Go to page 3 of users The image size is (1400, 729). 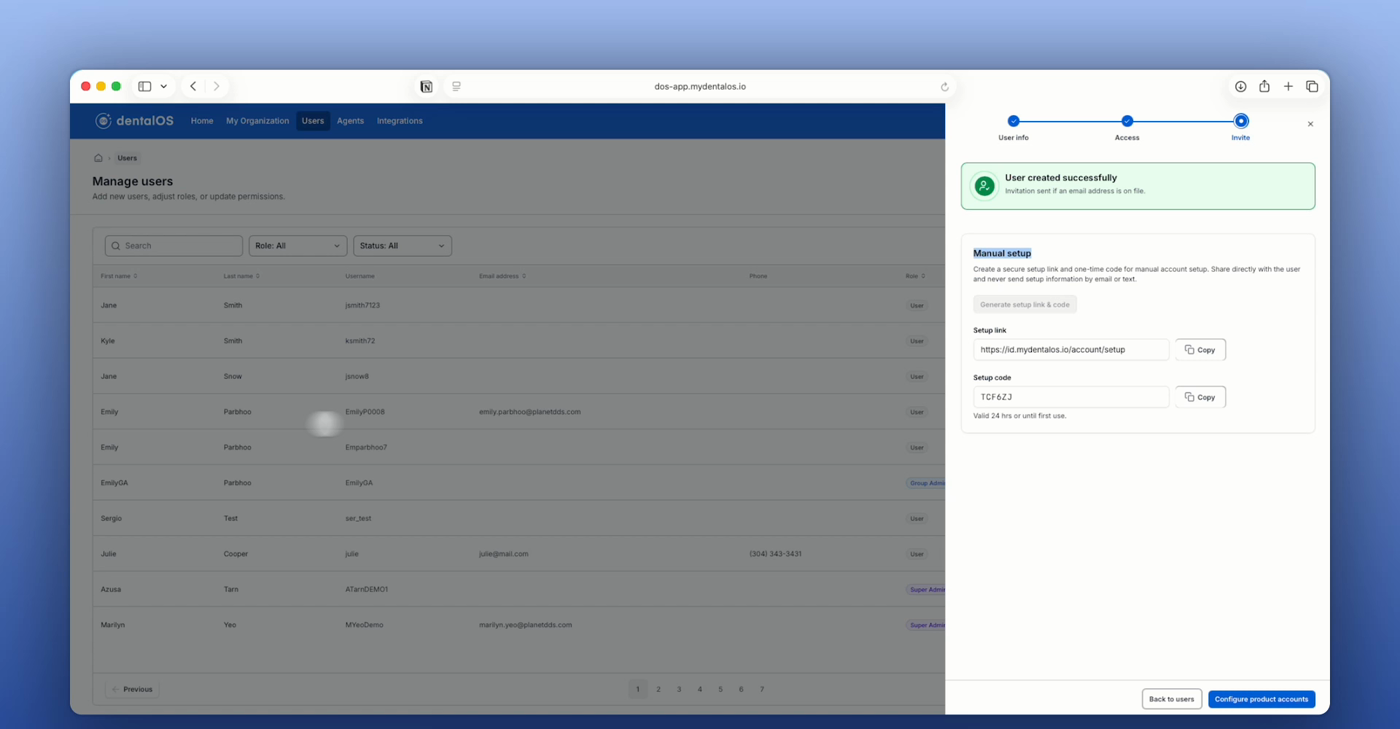click(679, 689)
